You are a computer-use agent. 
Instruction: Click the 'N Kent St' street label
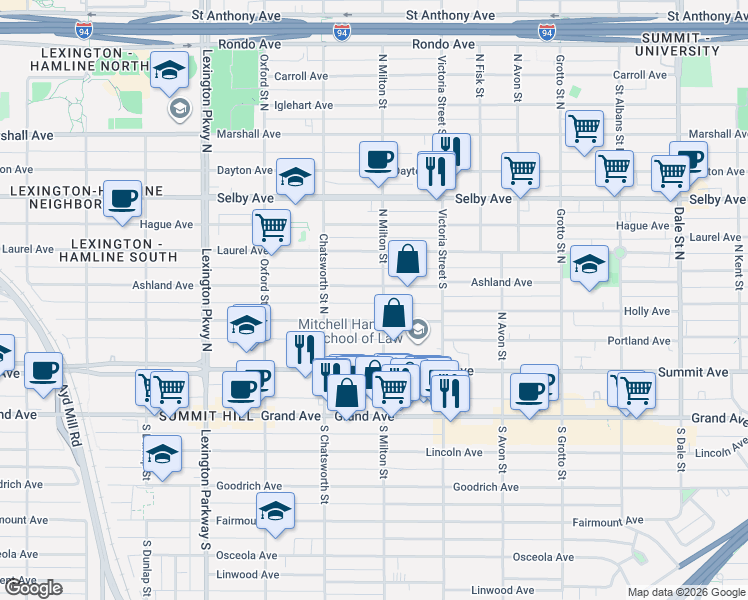[x=739, y=267]
